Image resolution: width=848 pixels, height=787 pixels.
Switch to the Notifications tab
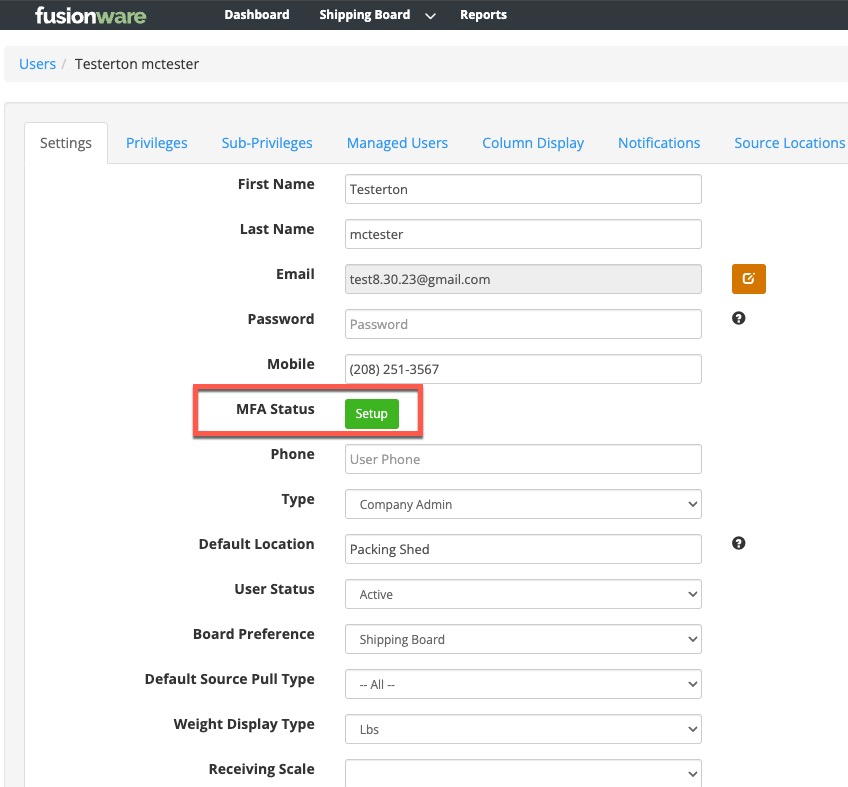point(658,143)
